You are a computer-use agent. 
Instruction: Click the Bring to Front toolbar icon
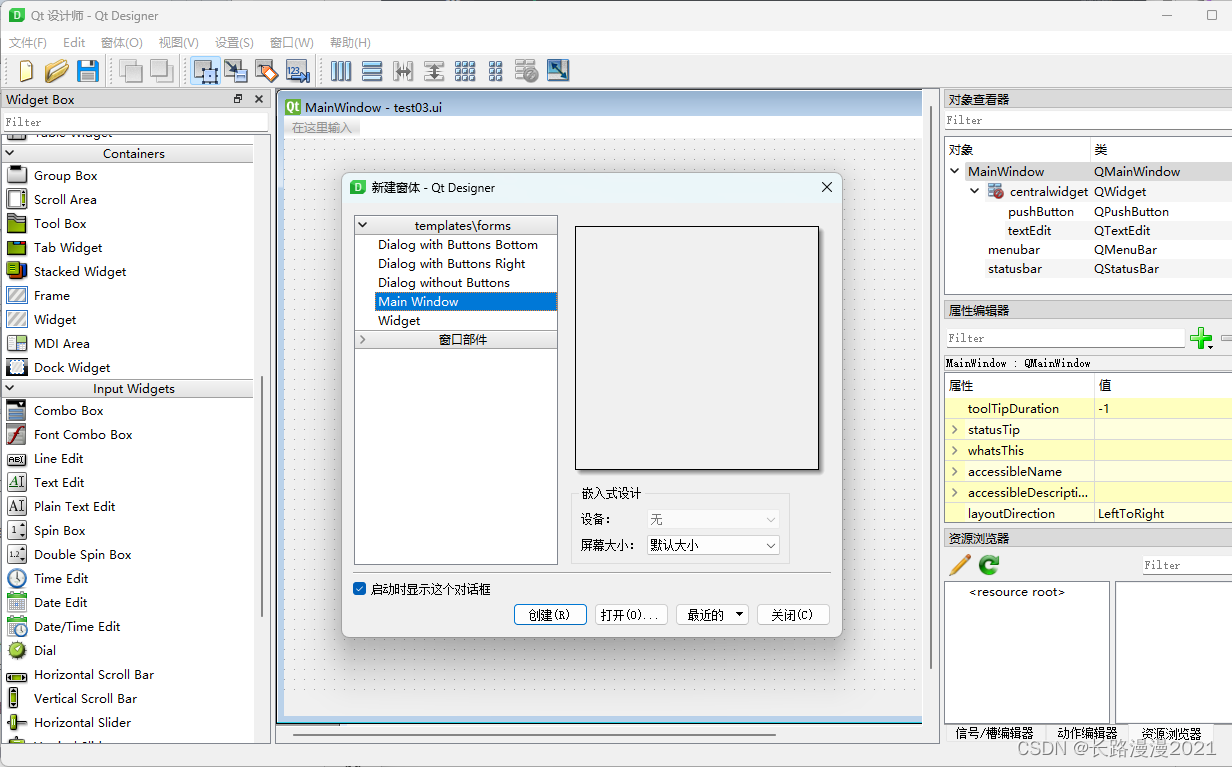click(x=161, y=71)
